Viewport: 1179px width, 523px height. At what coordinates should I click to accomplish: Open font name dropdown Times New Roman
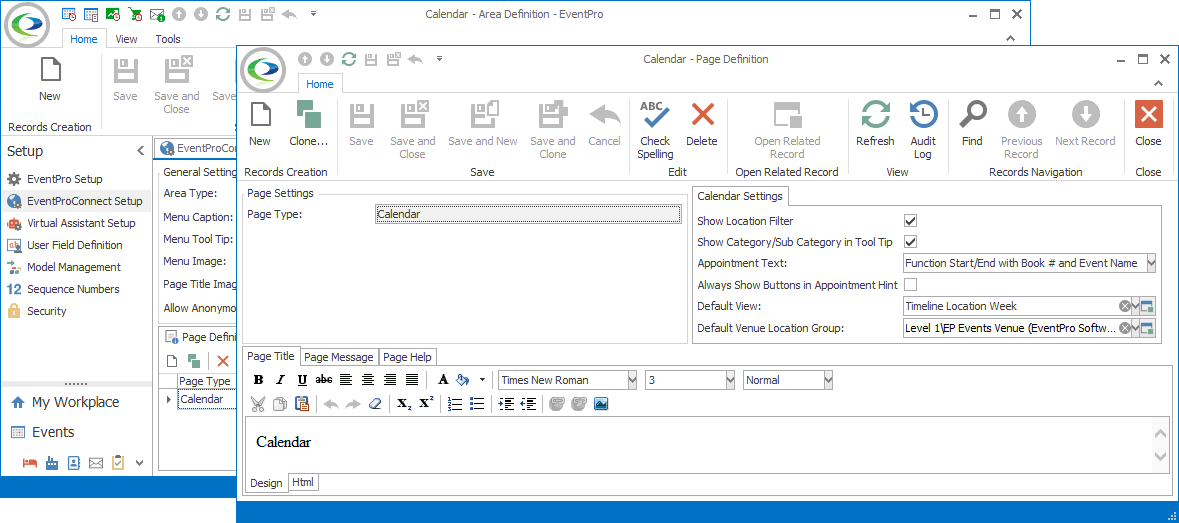tap(632, 380)
